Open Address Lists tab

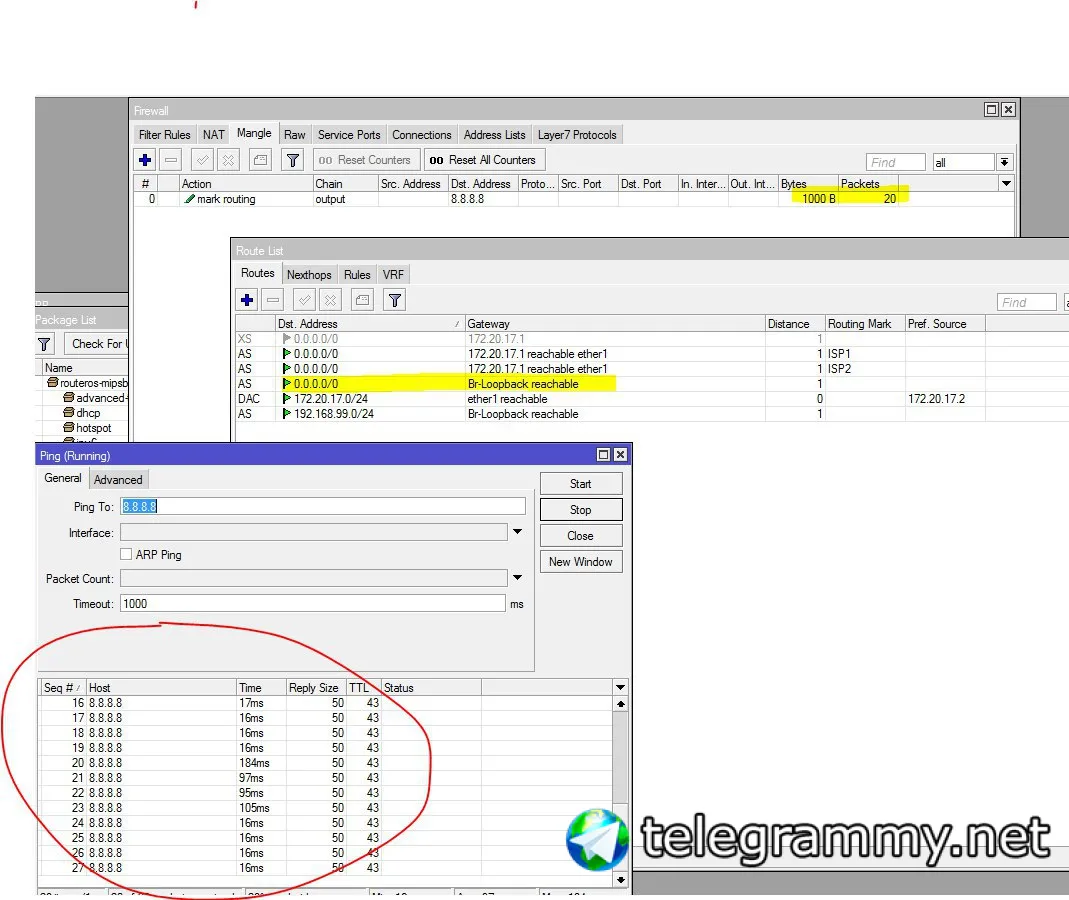pos(494,135)
